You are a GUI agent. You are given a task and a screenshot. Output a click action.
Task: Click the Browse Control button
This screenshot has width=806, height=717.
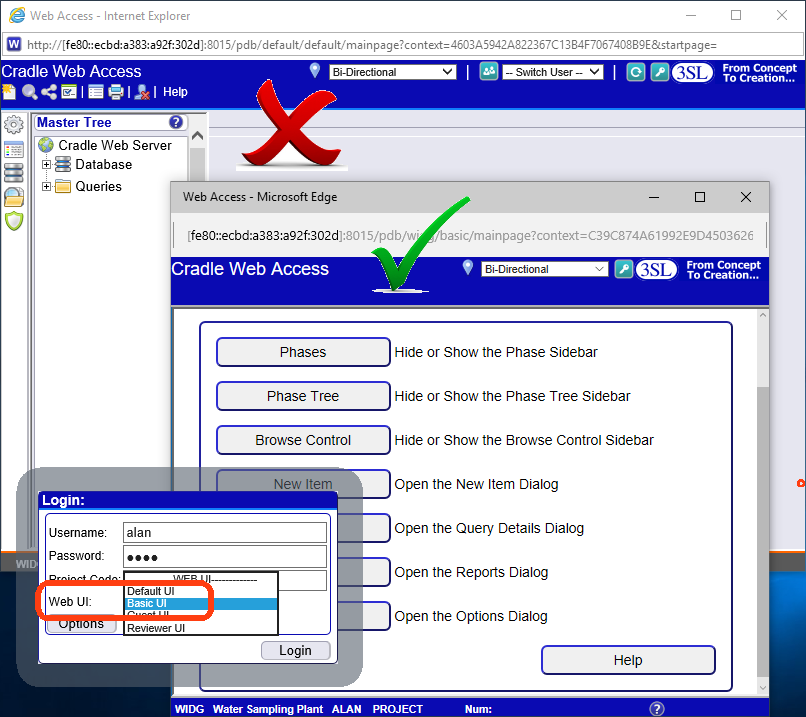tap(303, 440)
